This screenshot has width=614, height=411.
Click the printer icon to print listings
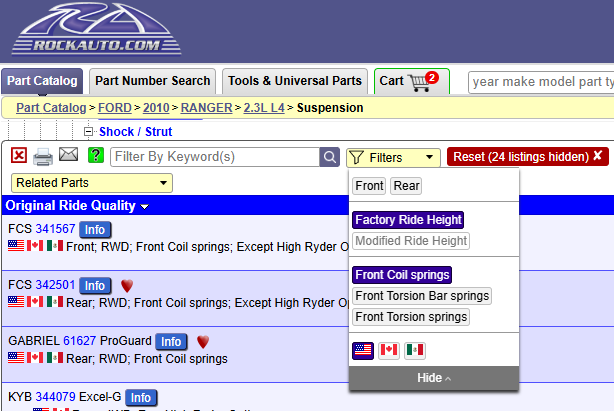click(x=43, y=156)
